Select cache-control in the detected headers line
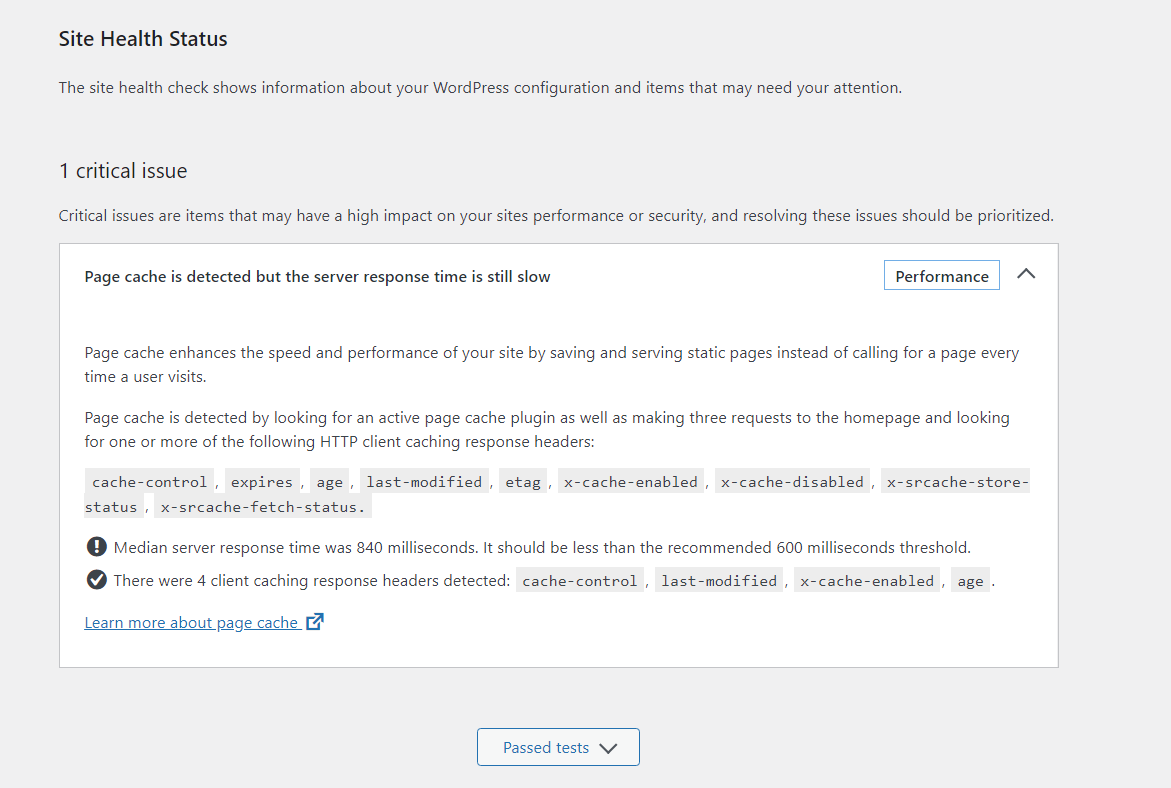This screenshot has height=788, width=1171. [580, 580]
